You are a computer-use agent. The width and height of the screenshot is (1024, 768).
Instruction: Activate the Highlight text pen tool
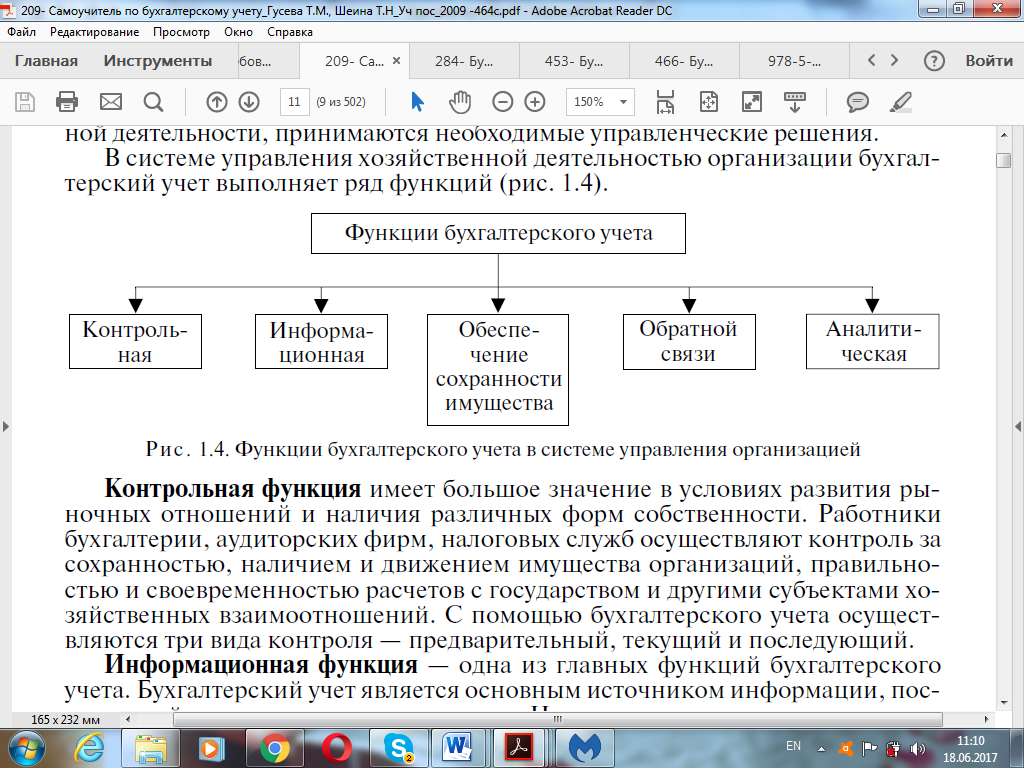[x=901, y=102]
